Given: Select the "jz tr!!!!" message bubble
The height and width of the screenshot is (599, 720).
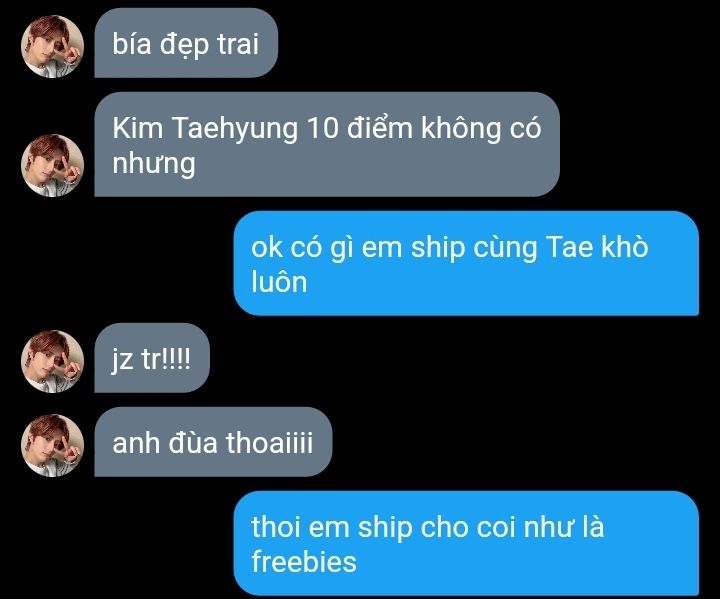Looking at the screenshot, I should click(152, 358).
